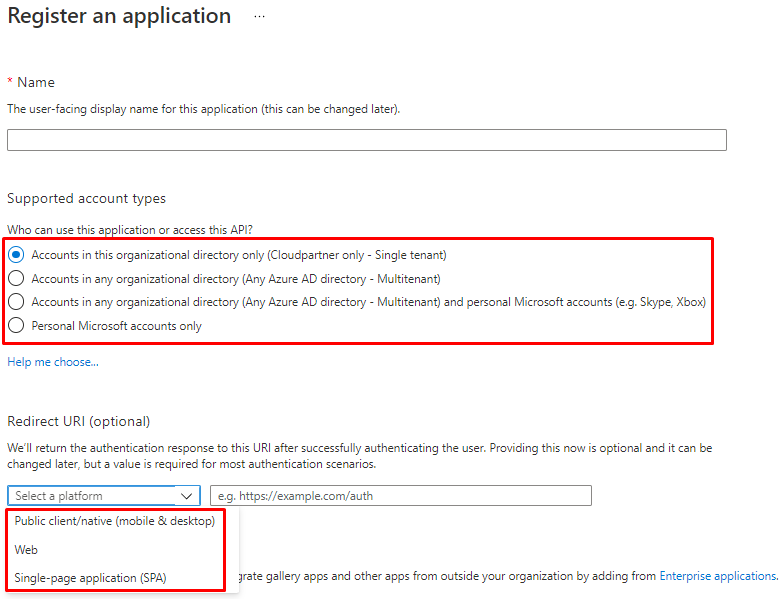Choose the Multitenant-only Azure AD directory radio option
784x599 pixels.
pos(16,279)
